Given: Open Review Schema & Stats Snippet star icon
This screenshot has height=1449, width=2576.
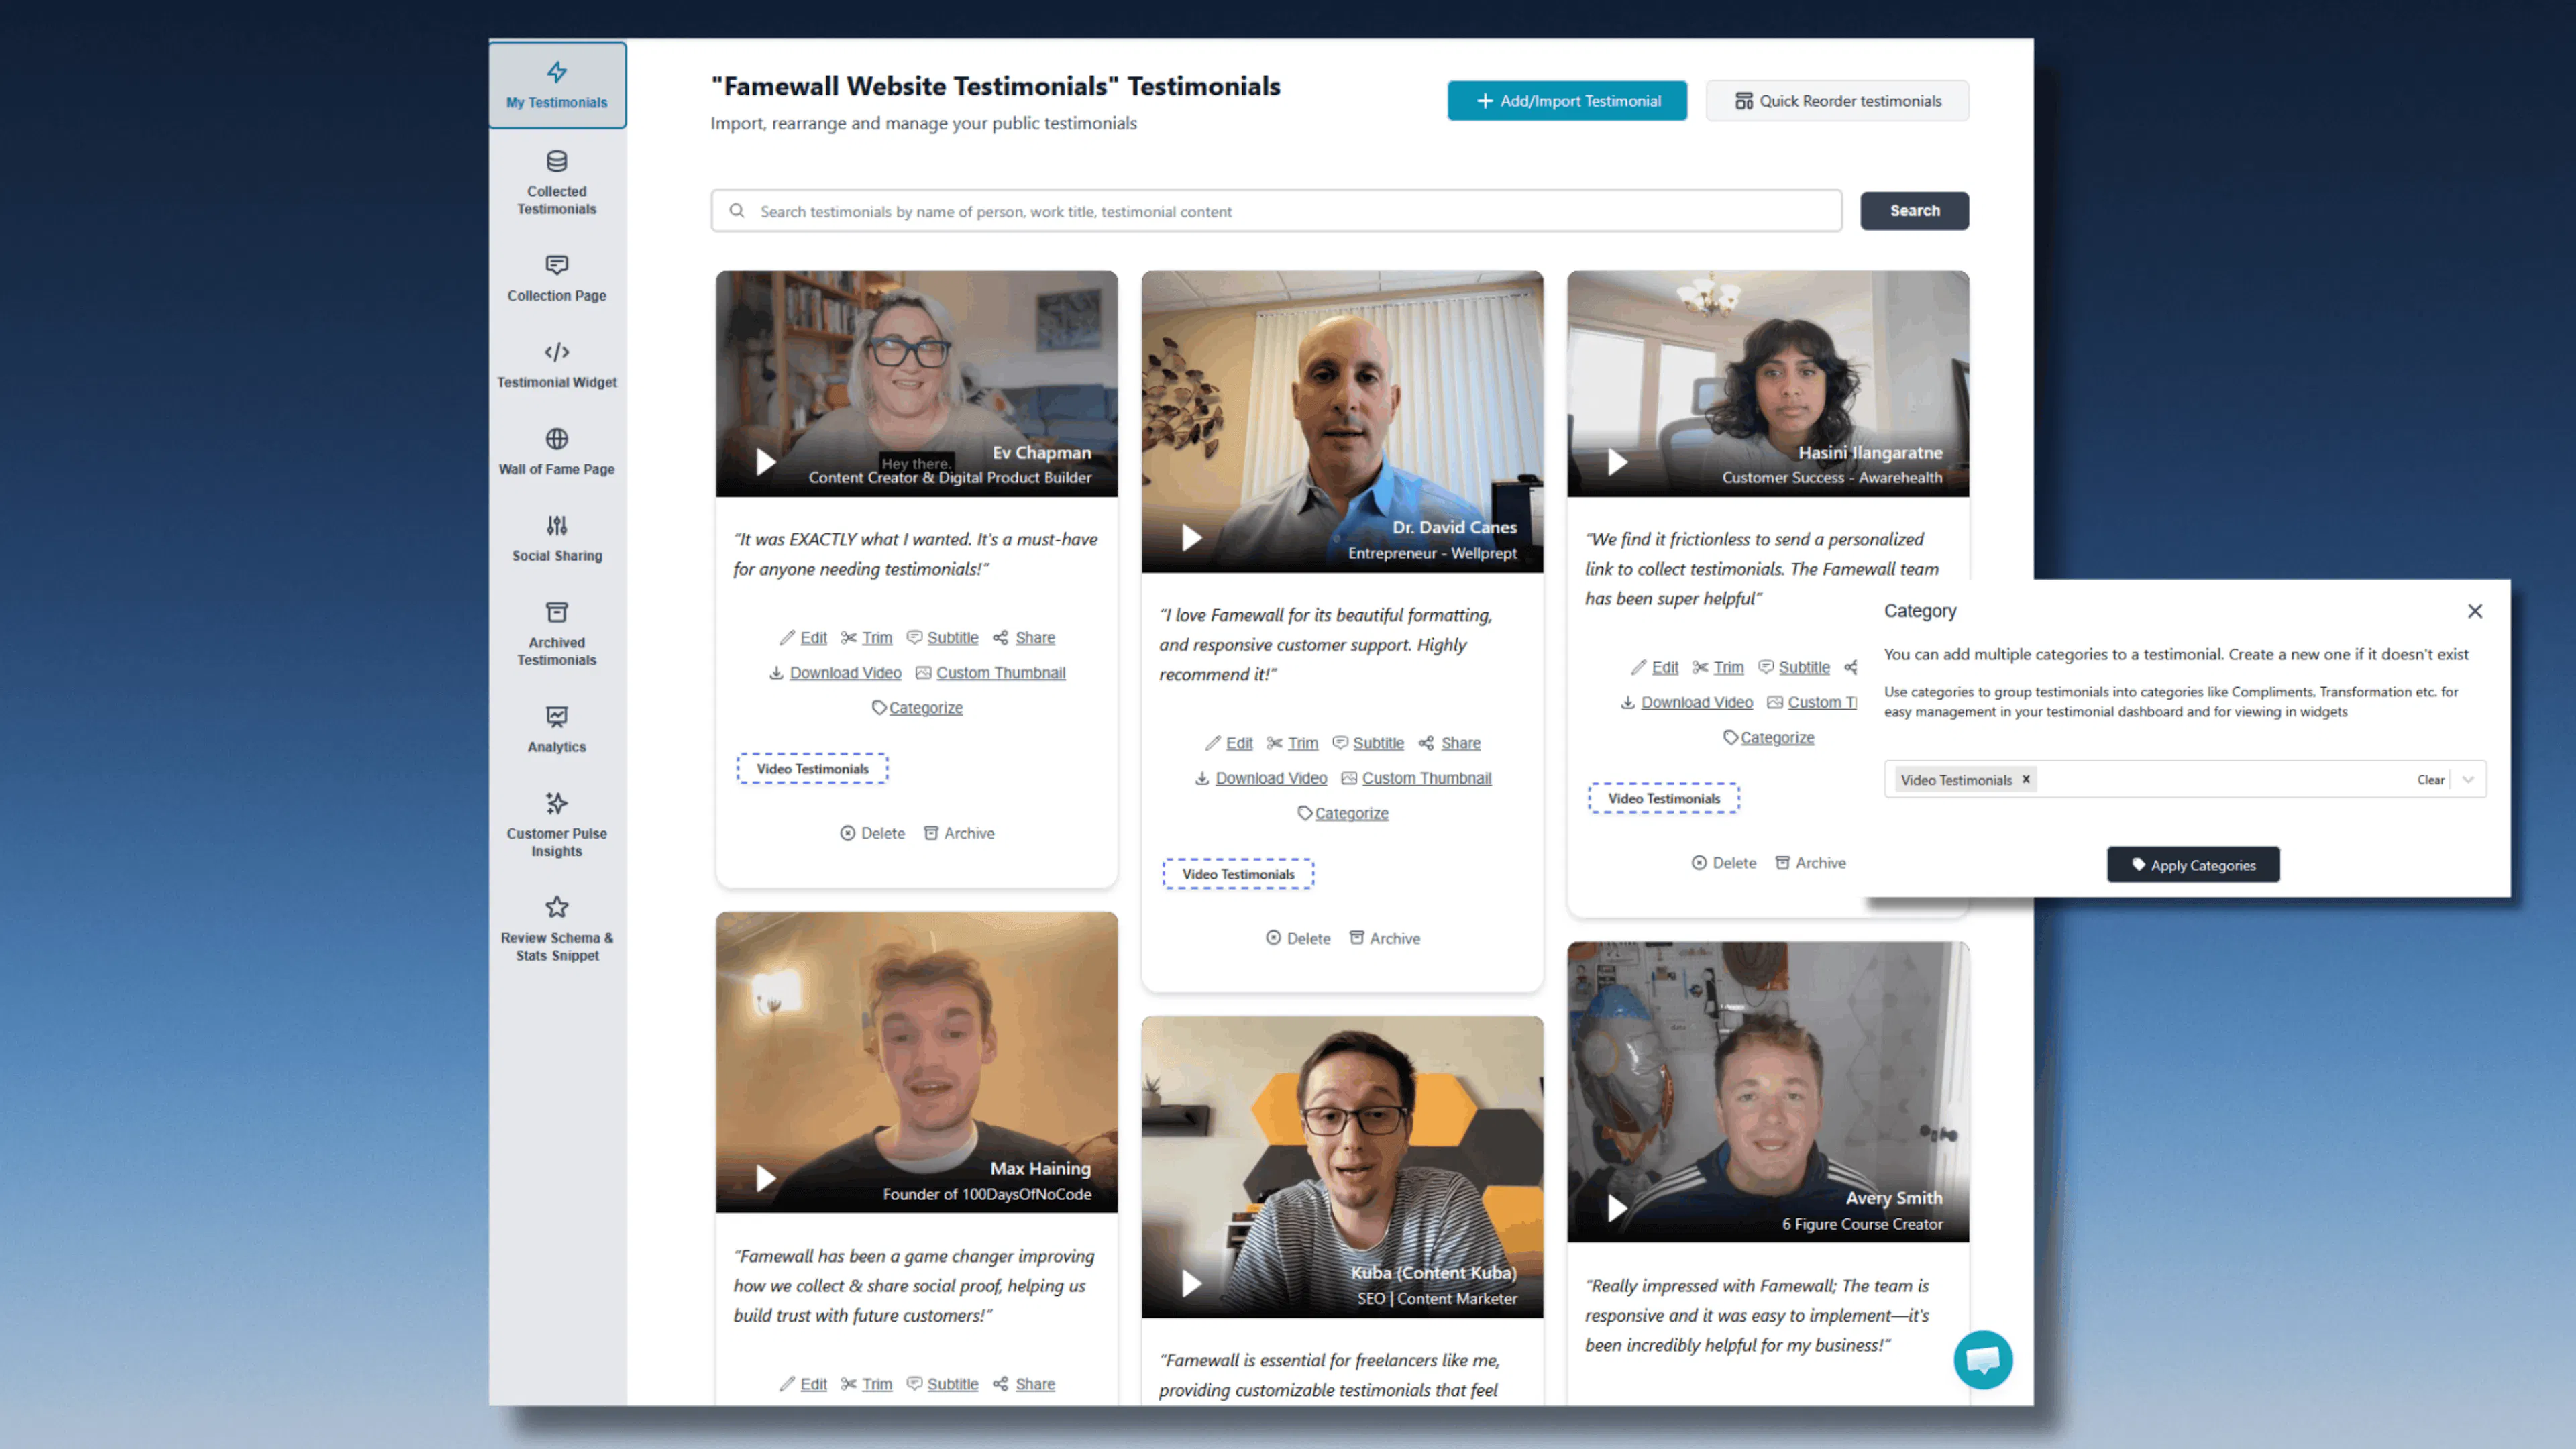Looking at the screenshot, I should 557,907.
